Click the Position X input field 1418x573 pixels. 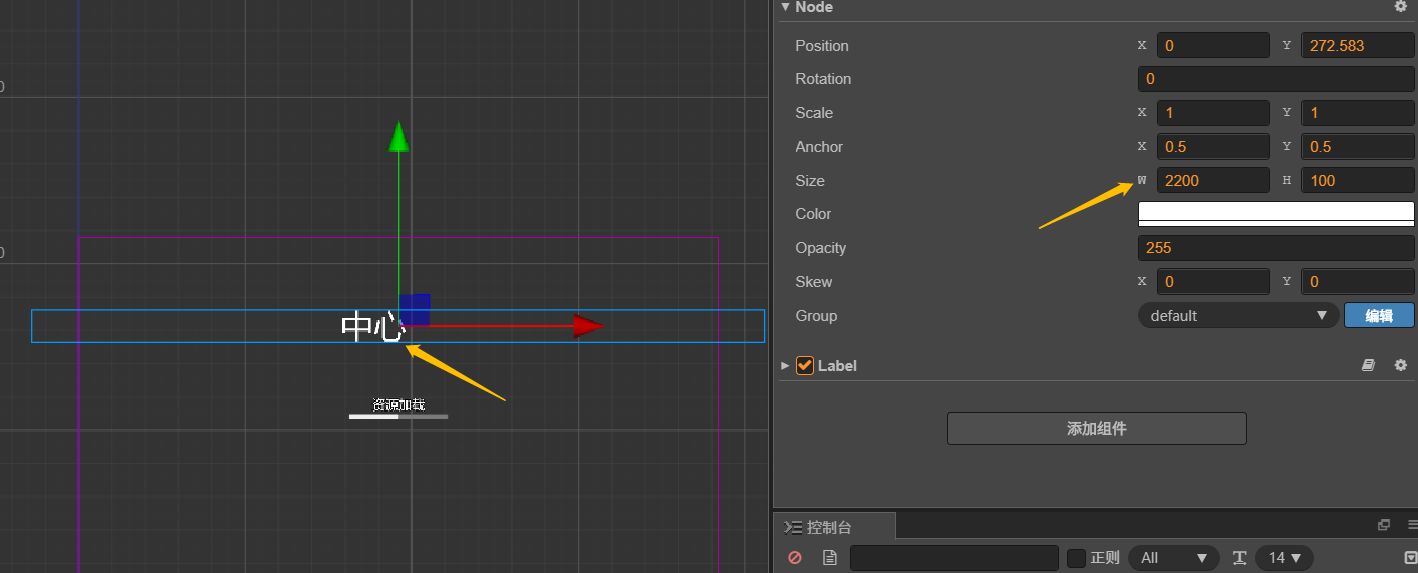tap(1213, 45)
